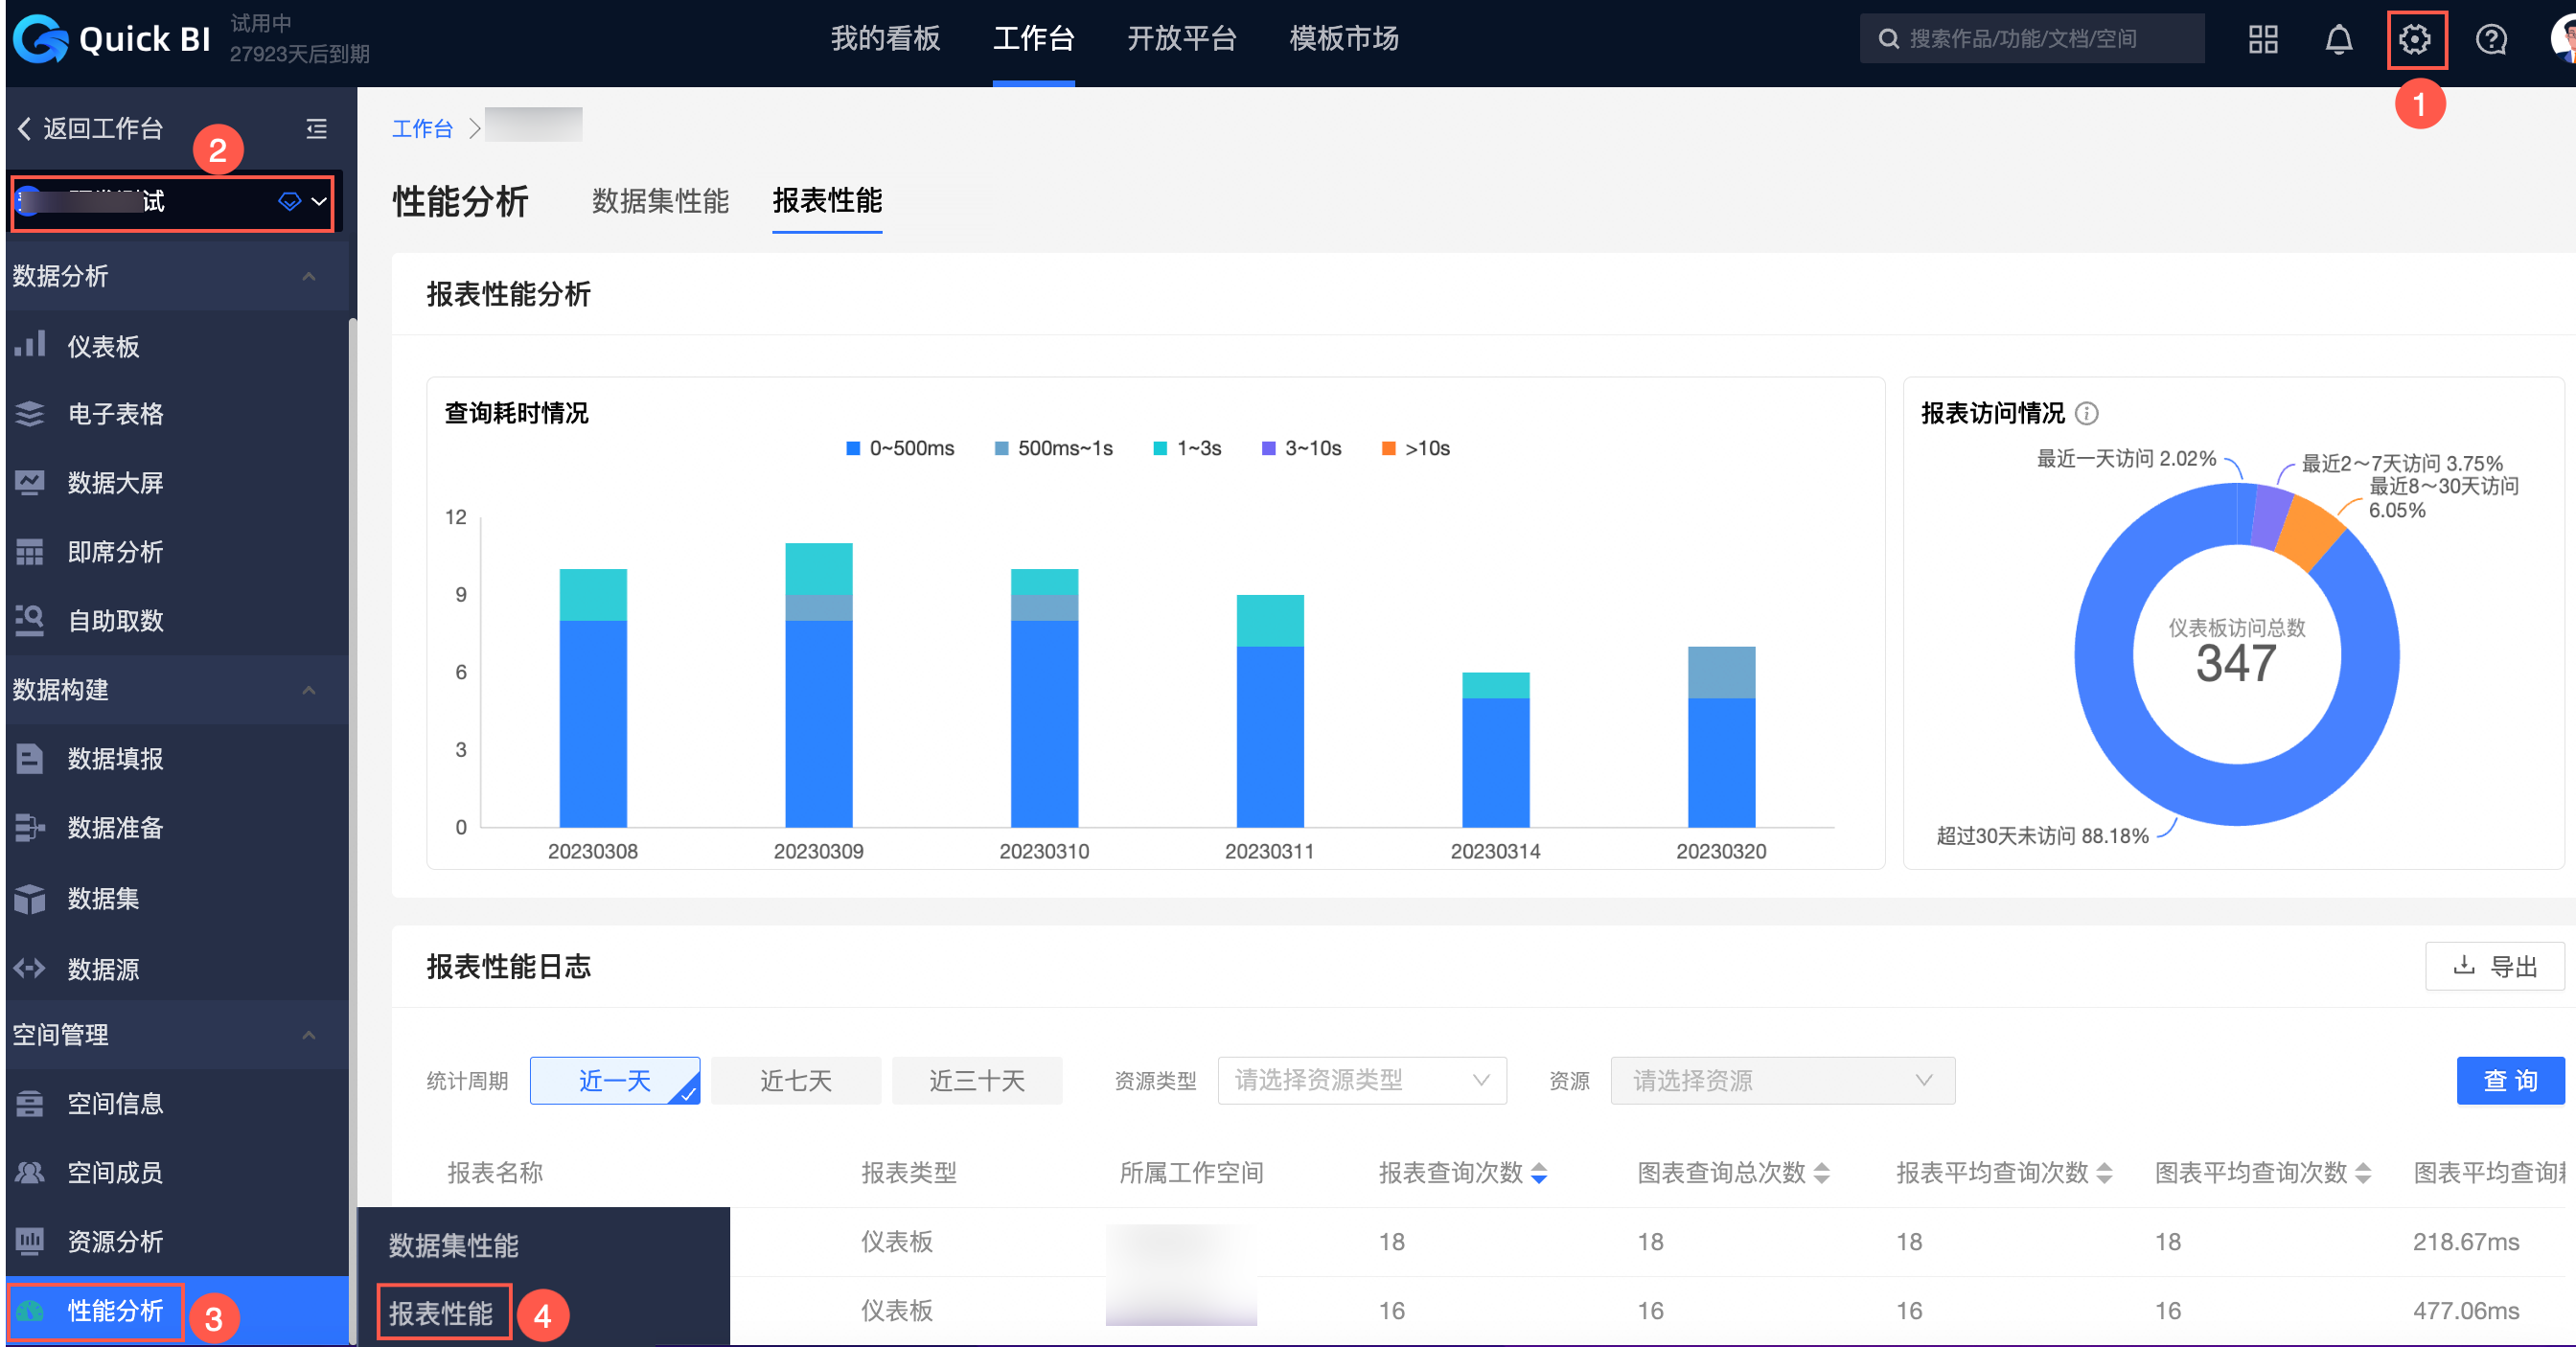Open the workspace selector dropdown
This screenshot has height=1347, width=2576.
(x=173, y=203)
